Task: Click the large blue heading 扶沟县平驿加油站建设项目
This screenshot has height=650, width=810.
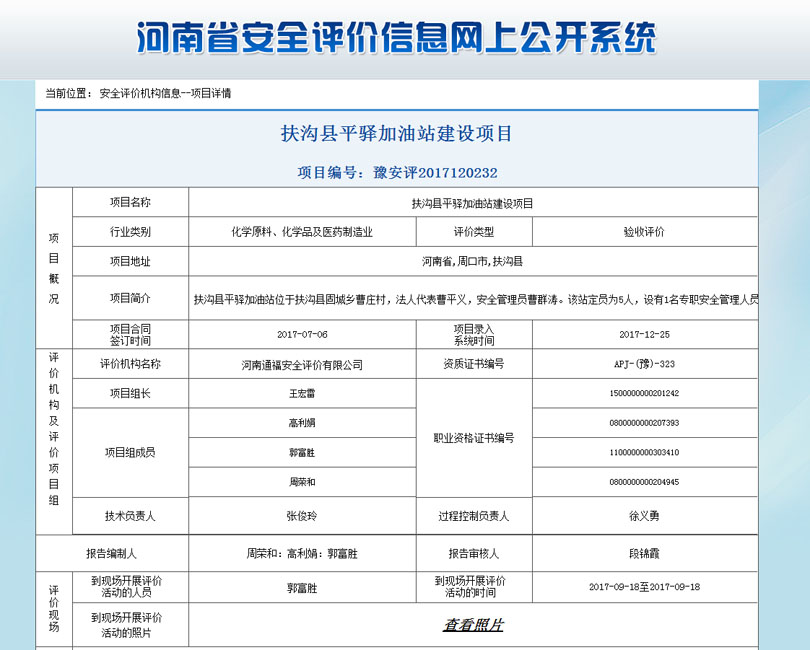Action: tap(396, 133)
